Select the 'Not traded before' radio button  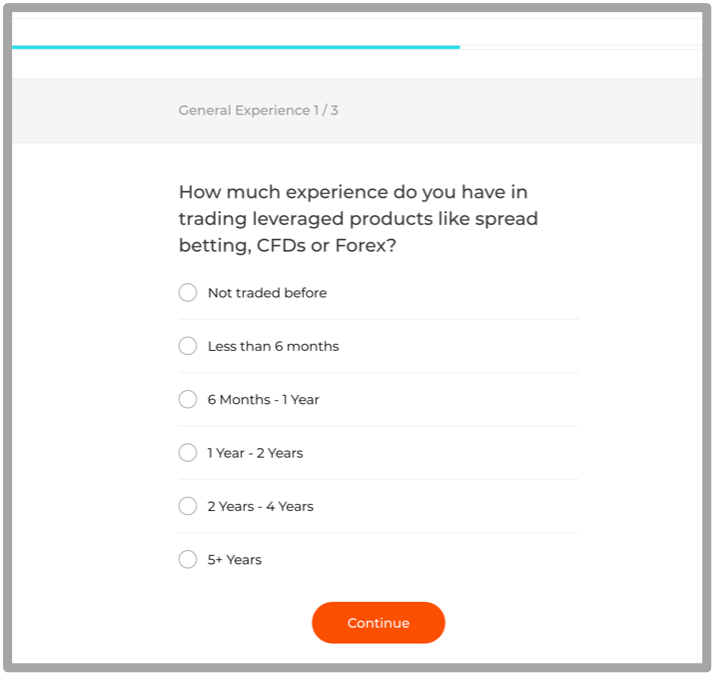pos(187,293)
